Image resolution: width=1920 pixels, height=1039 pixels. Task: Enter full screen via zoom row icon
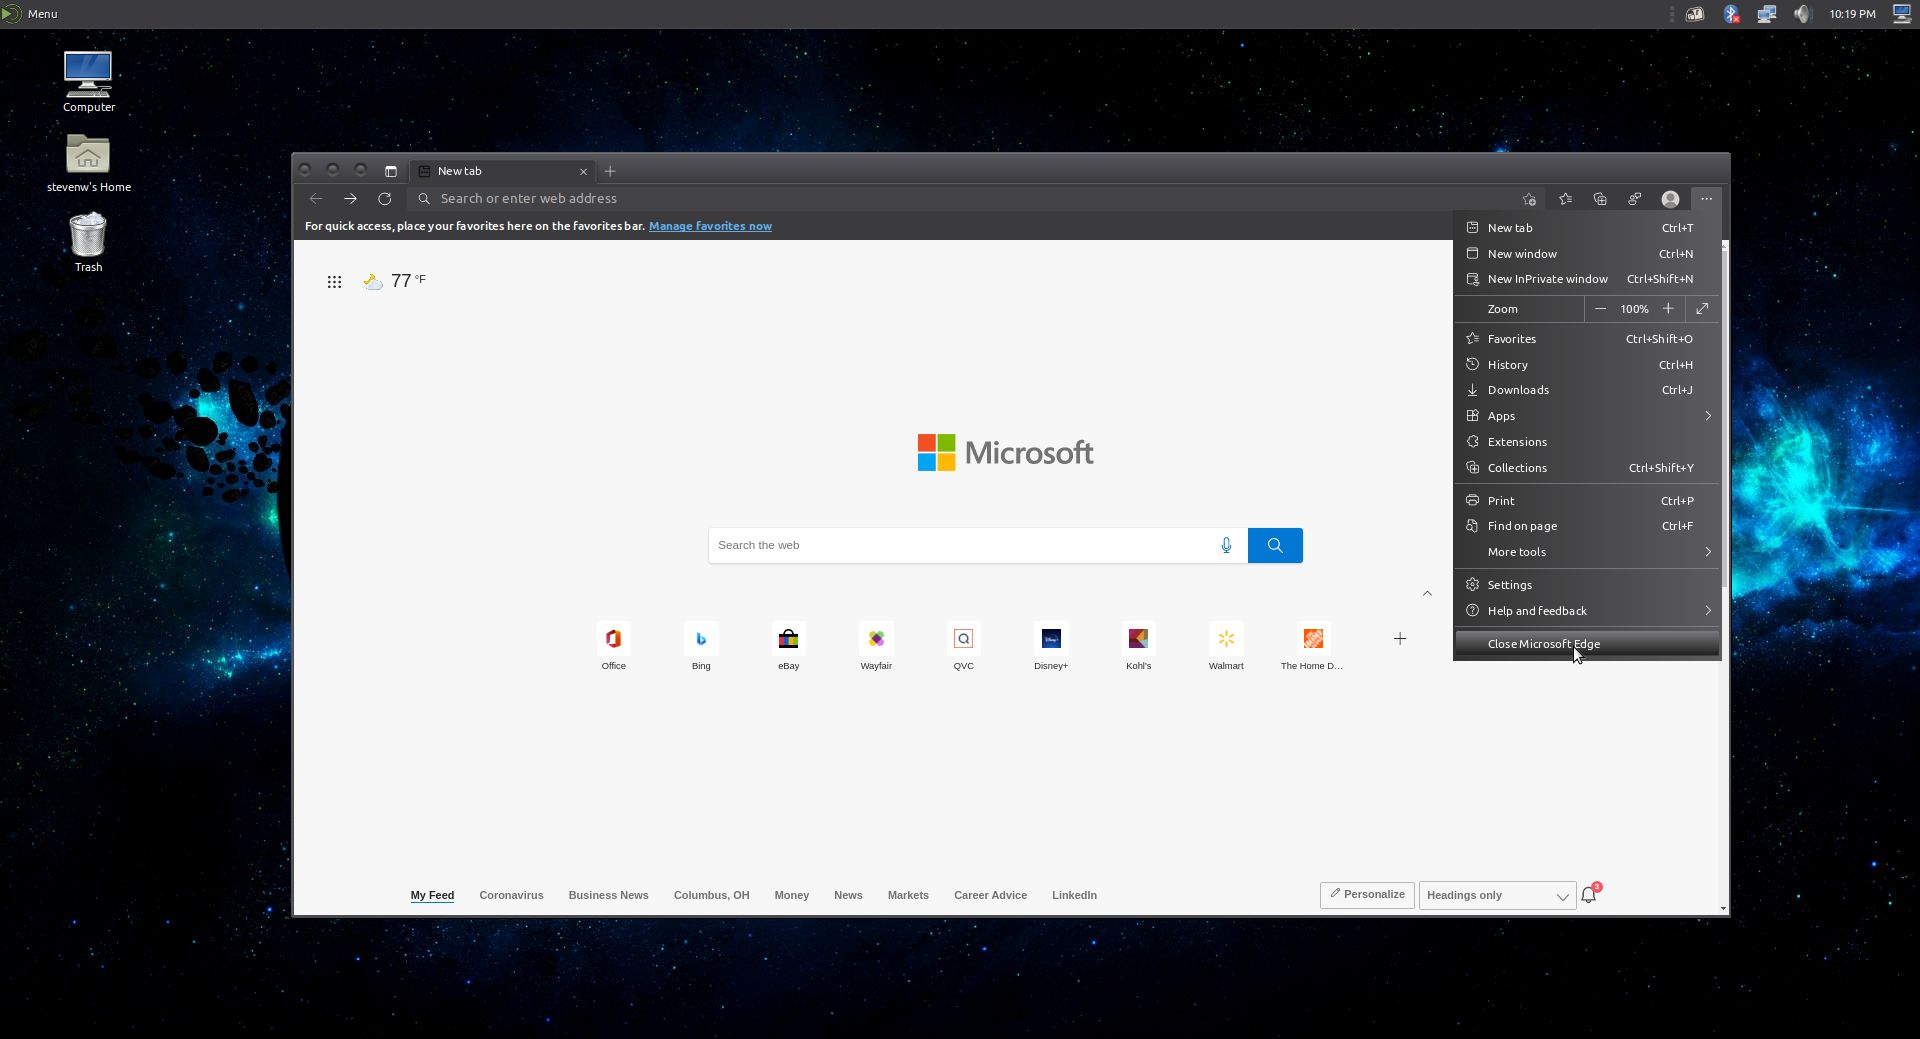[1702, 309]
